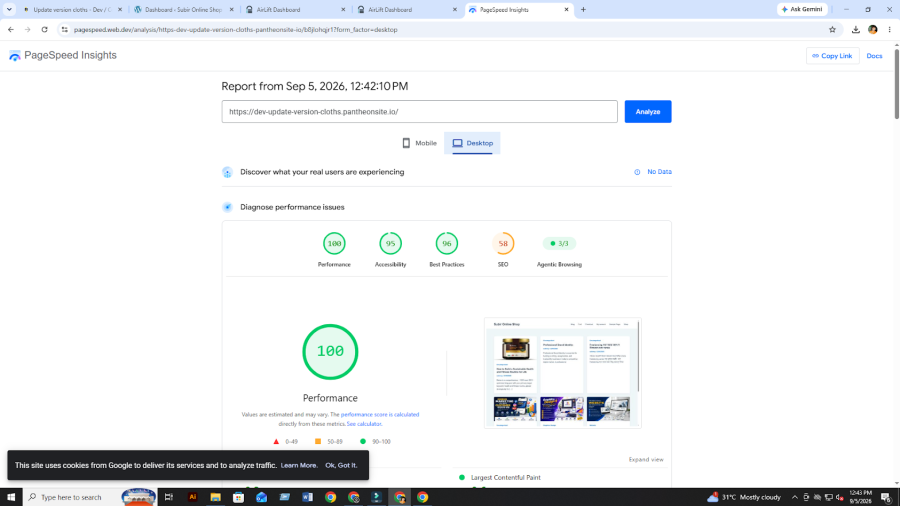Open the Learn More cookie link
This screenshot has height=506, width=900.
[x=299, y=465]
